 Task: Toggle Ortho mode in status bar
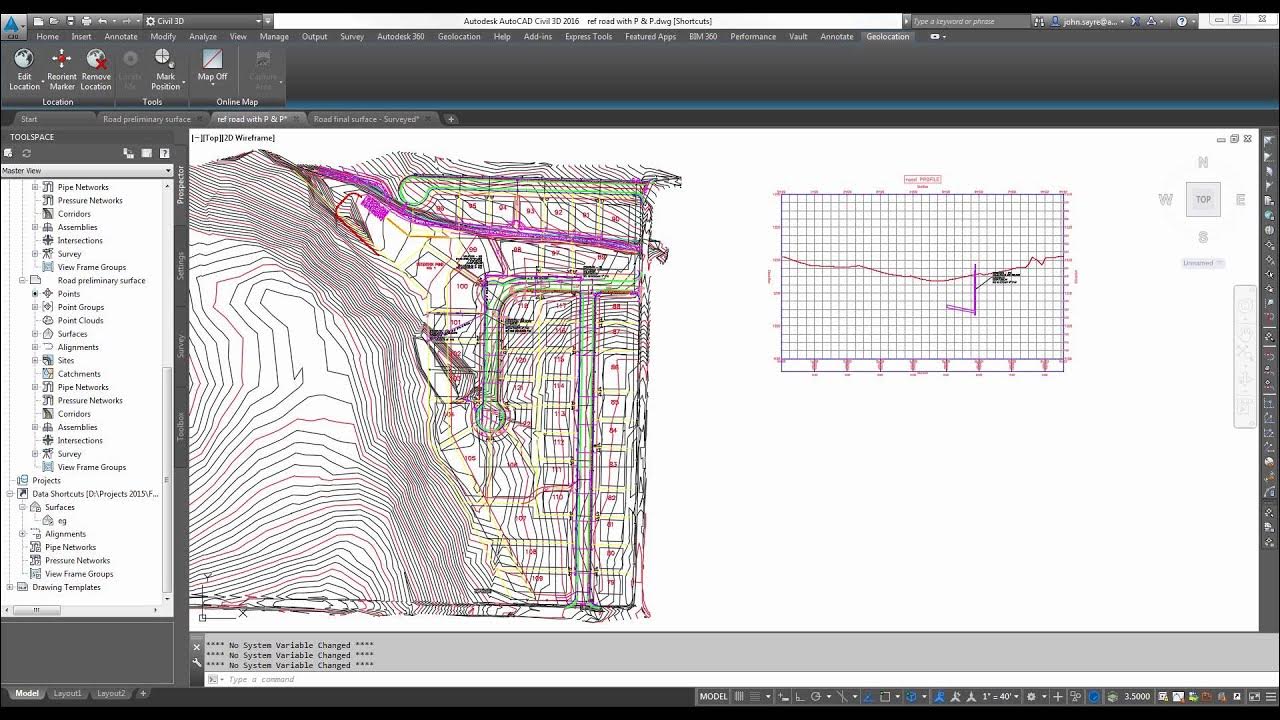click(797, 696)
